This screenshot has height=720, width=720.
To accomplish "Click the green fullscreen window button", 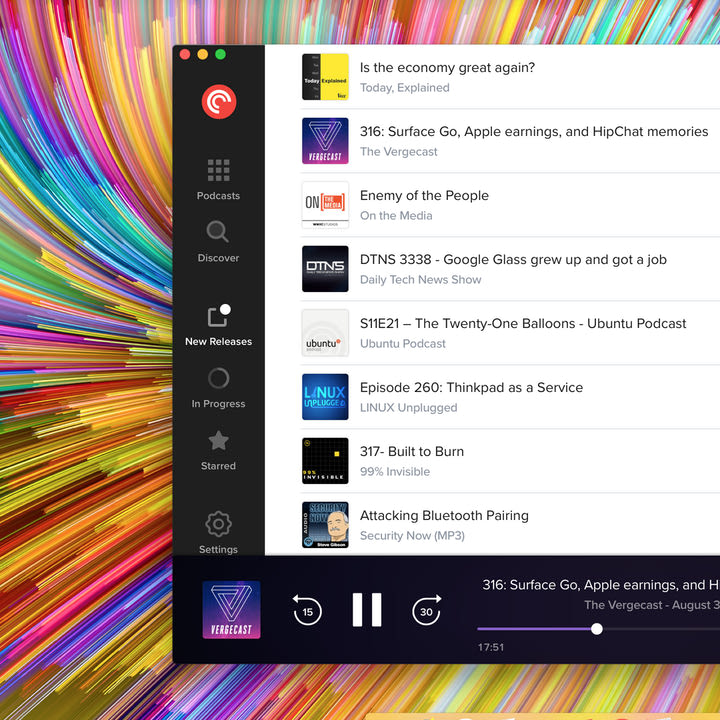I will tap(220, 55).
